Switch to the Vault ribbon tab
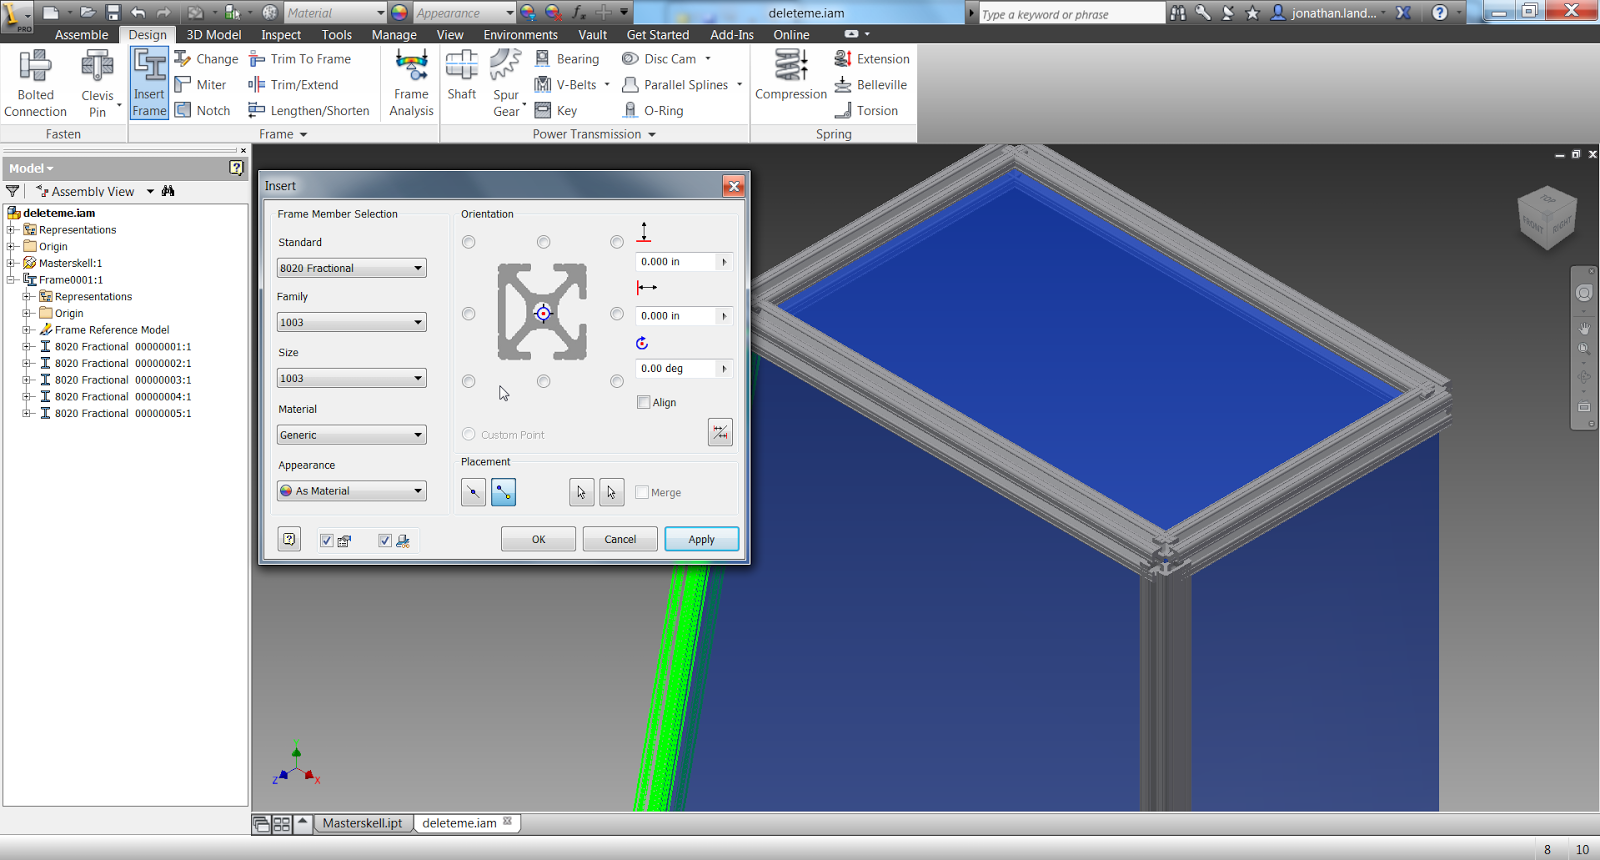 tap(592, 35)
